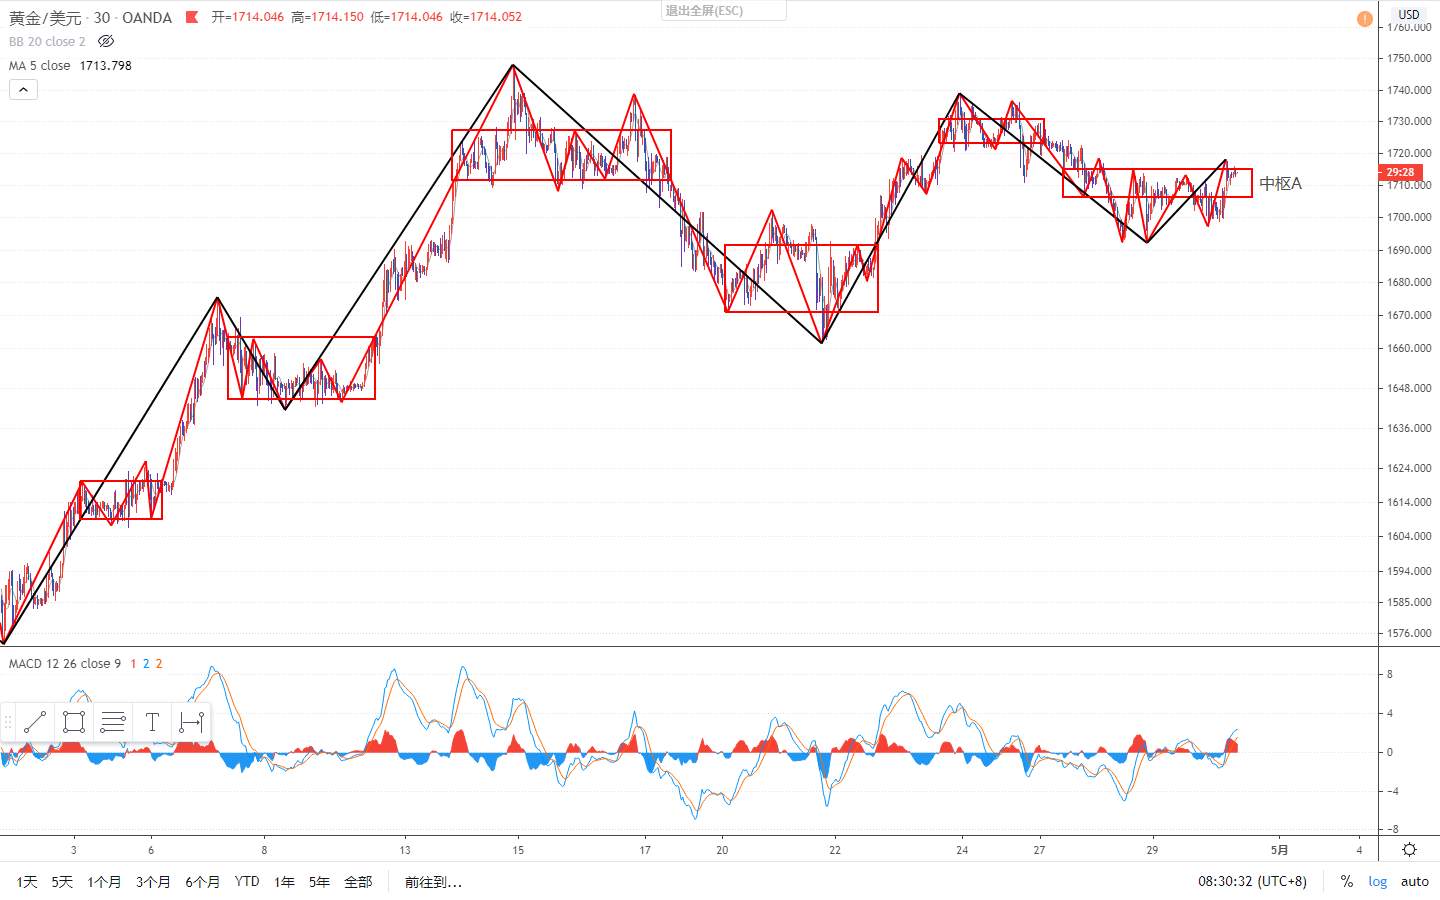Viewport: 1440px width, 900px height.
Task: Click the red flag market status icon
Action: (x=192, y=17)
